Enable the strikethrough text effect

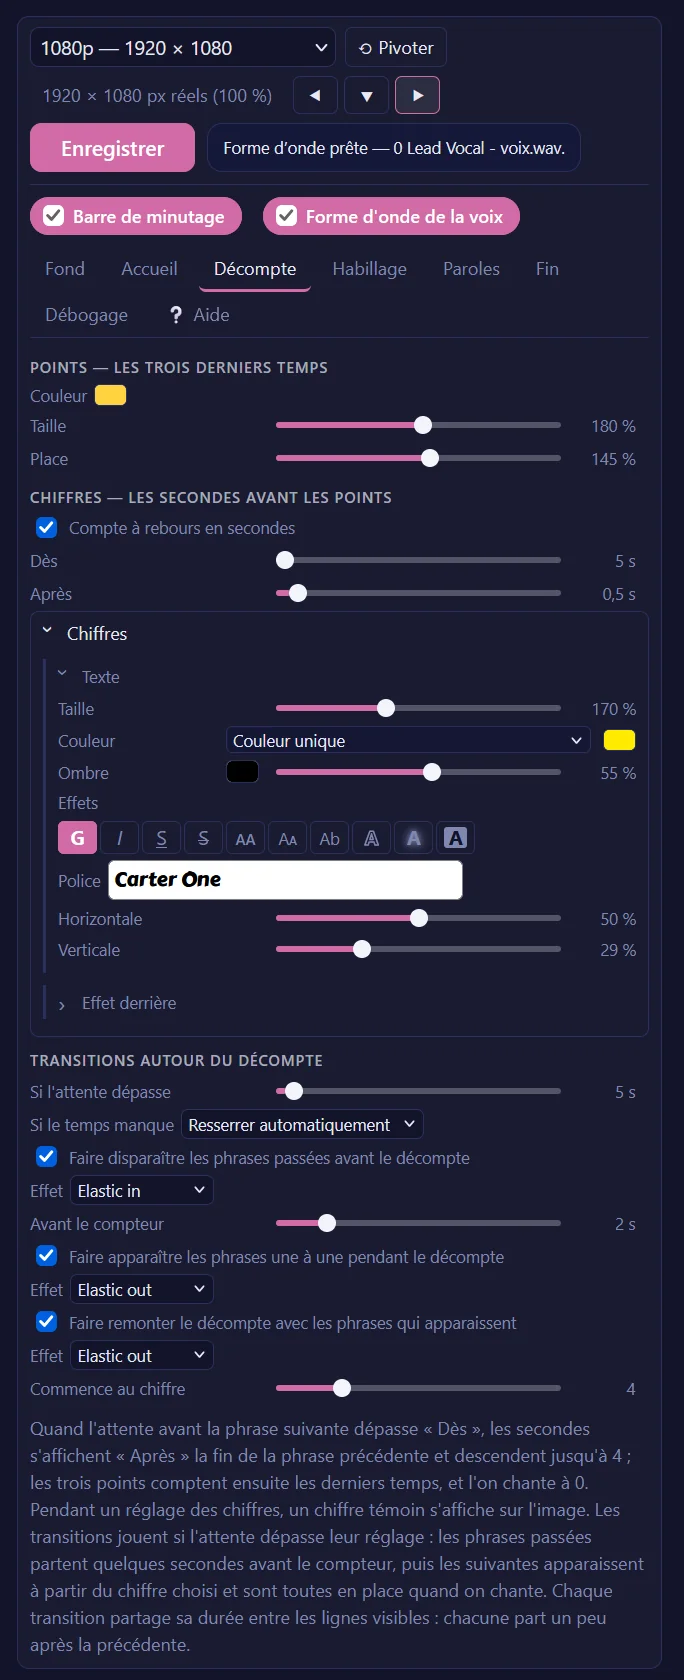coord(203,838)
